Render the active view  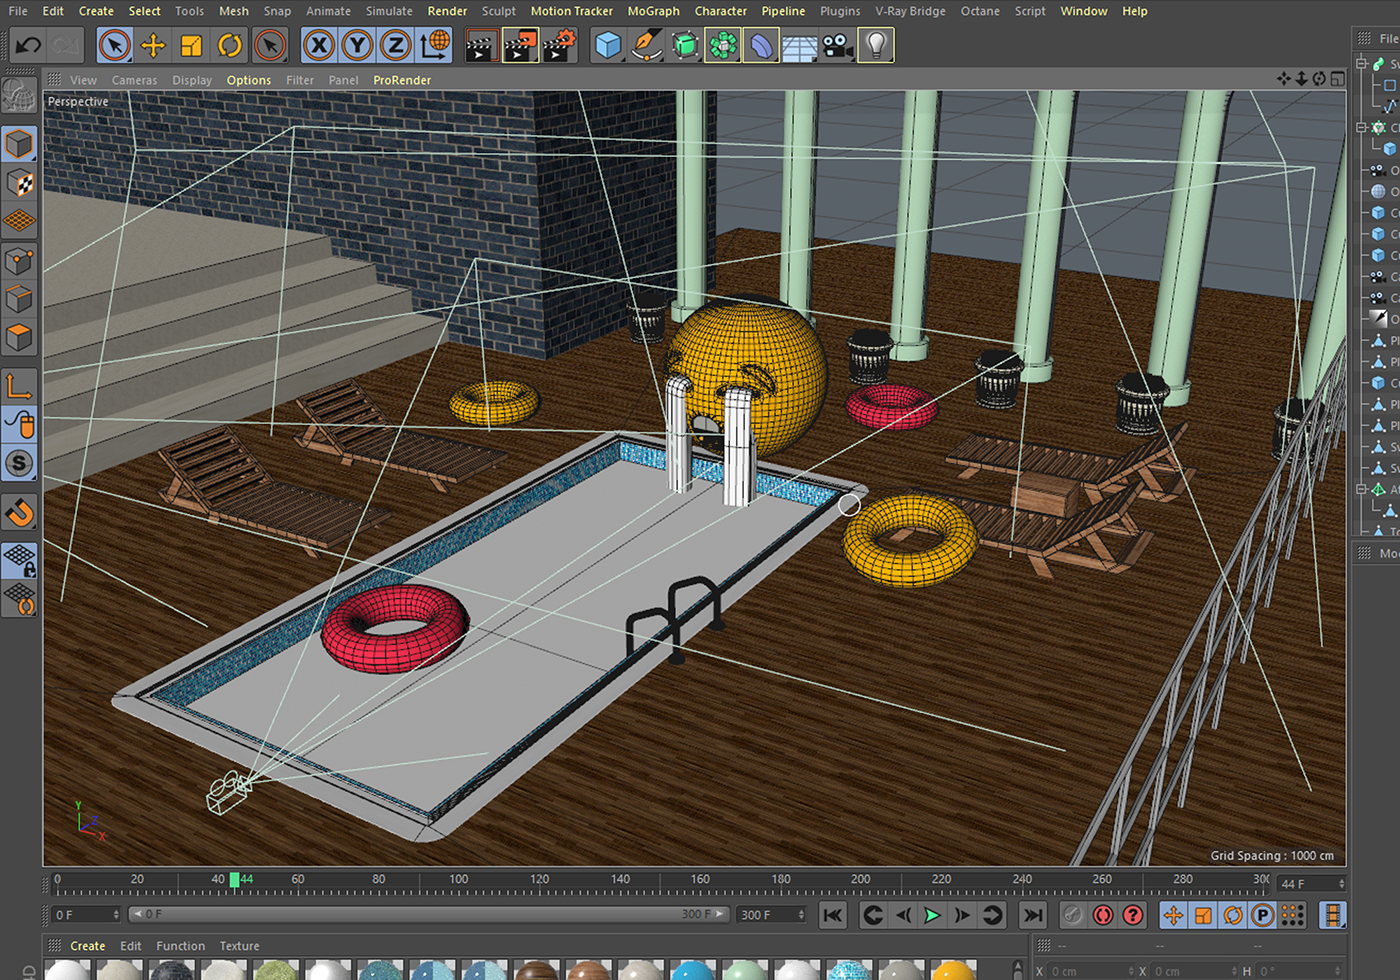481,45
